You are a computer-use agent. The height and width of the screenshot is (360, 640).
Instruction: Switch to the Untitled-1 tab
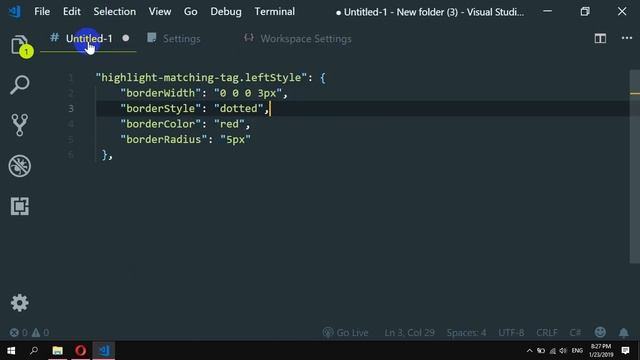click(89, 38)
